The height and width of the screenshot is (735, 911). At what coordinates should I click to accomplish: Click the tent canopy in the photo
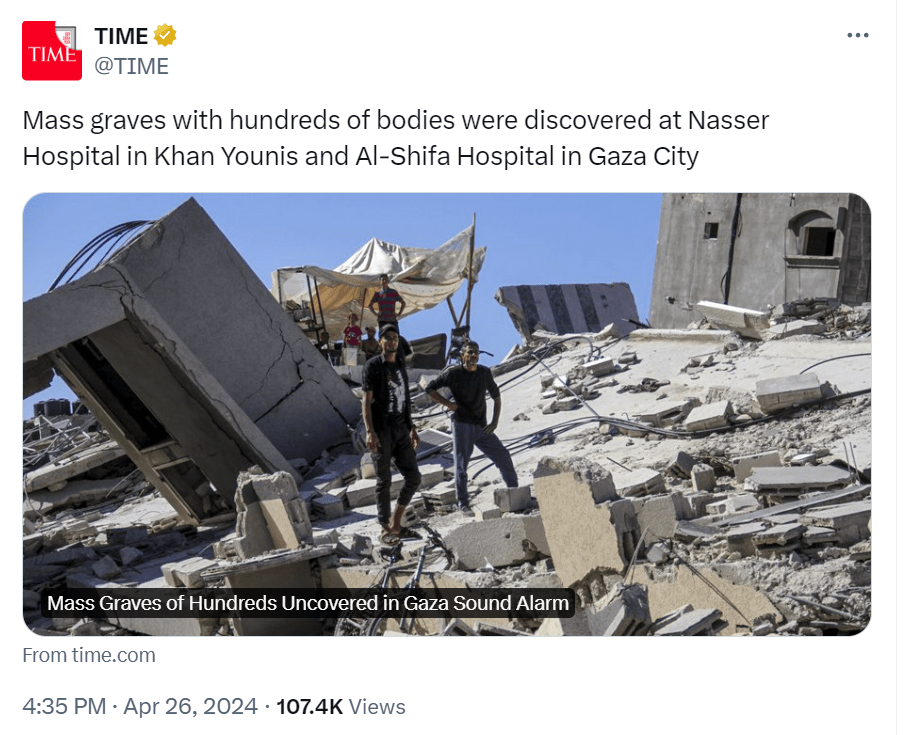pos(383,279)
